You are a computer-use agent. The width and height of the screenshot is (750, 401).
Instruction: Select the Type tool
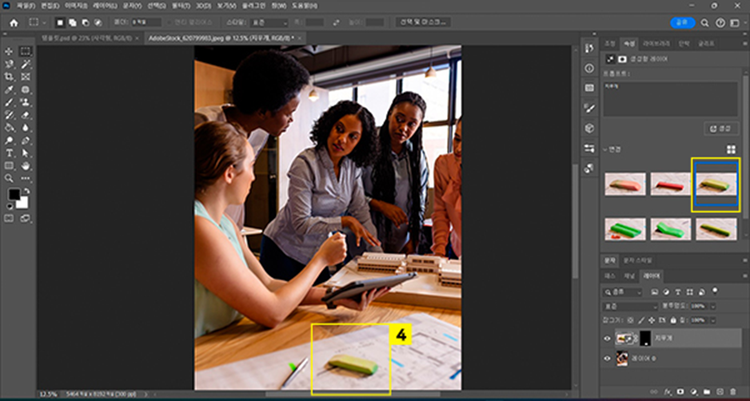(9, 153)
